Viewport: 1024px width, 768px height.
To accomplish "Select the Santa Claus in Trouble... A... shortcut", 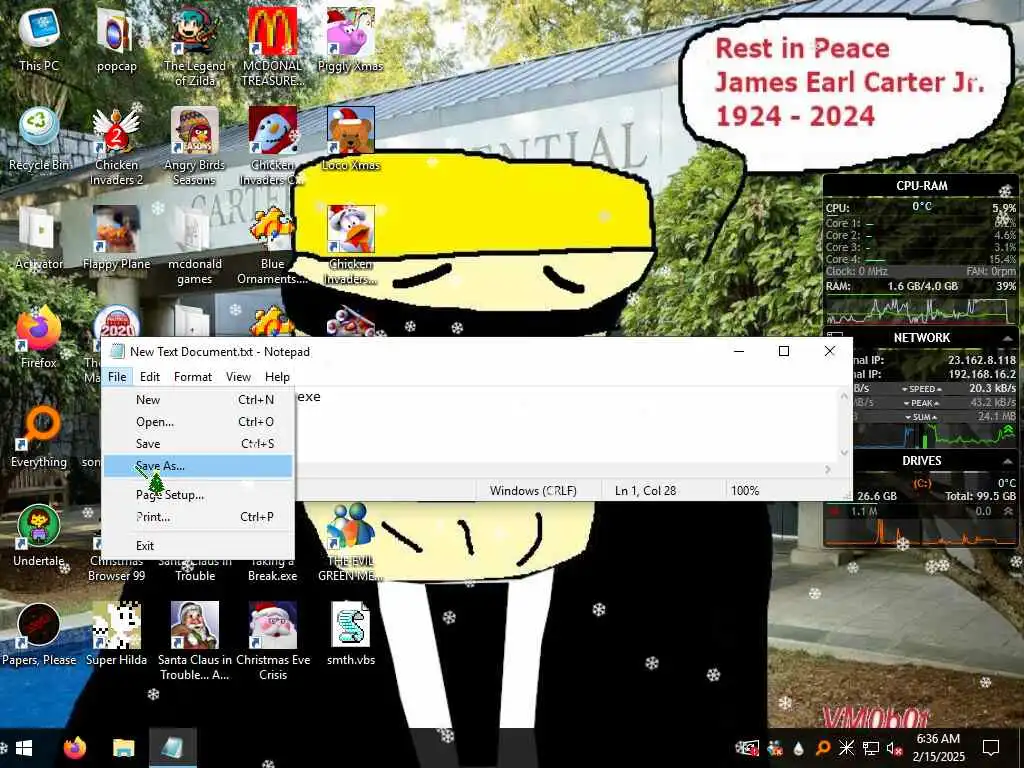I will coord(195,641).
